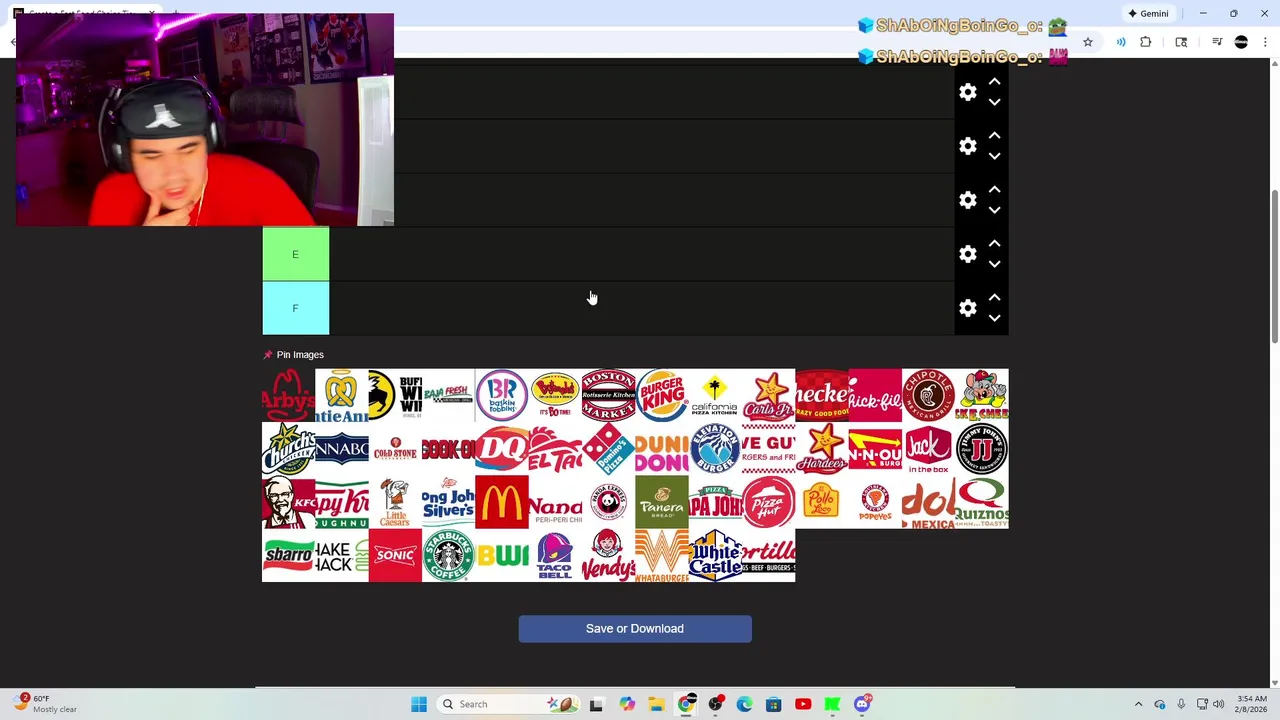Image resolution: width=1280 pixels, height=720 pixels.
Task: Select the Jack in the Box logo
Action: pos(928,449)
